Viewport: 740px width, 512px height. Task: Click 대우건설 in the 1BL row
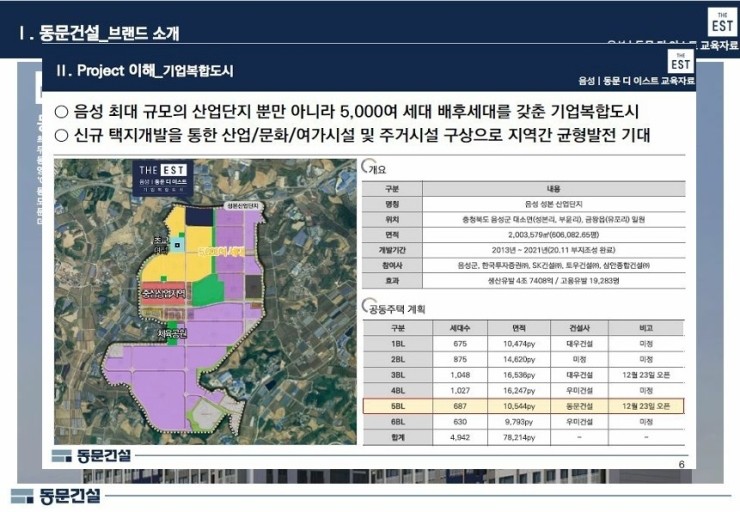[580, 344]
